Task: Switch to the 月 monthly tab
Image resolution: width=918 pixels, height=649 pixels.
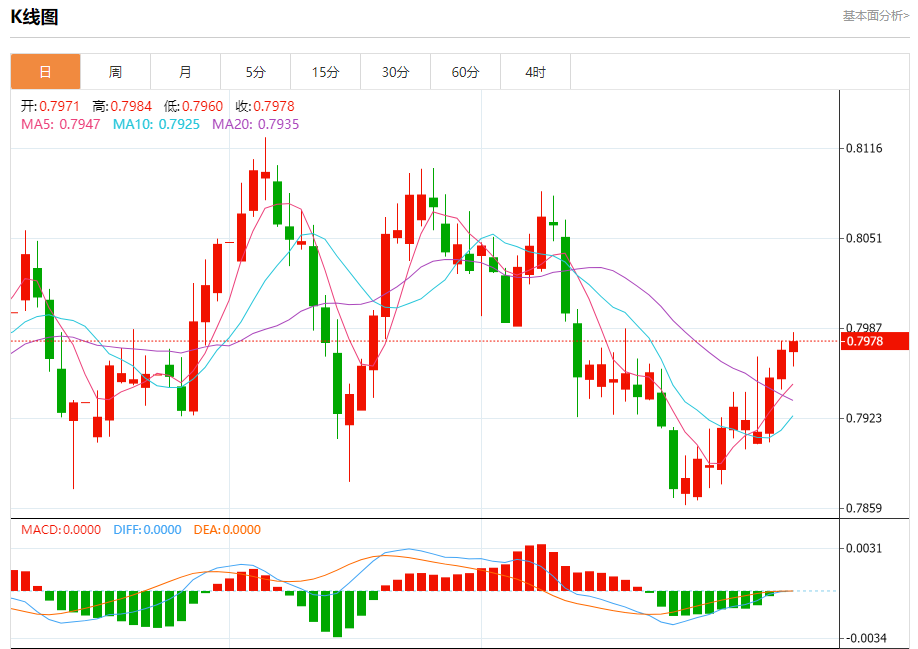Action: coord(185,72)
